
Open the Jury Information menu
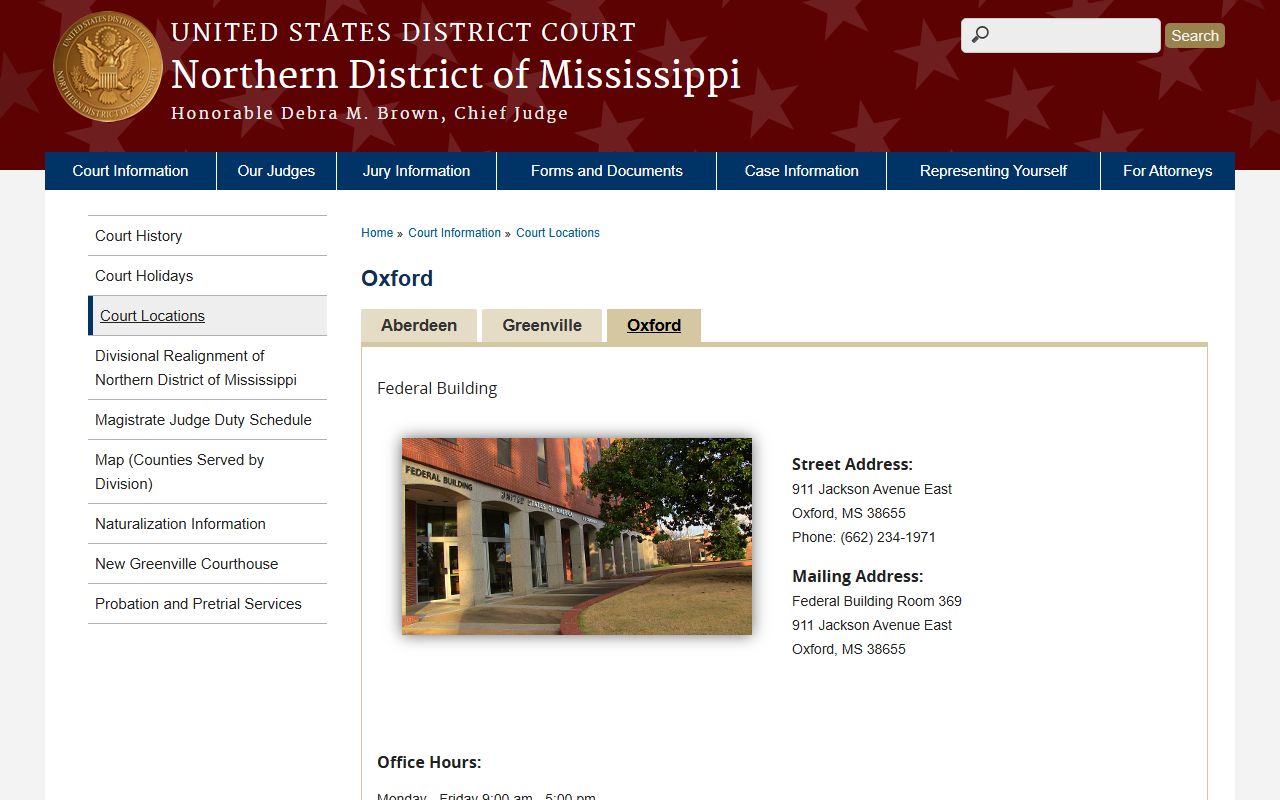tap(416, 171)
